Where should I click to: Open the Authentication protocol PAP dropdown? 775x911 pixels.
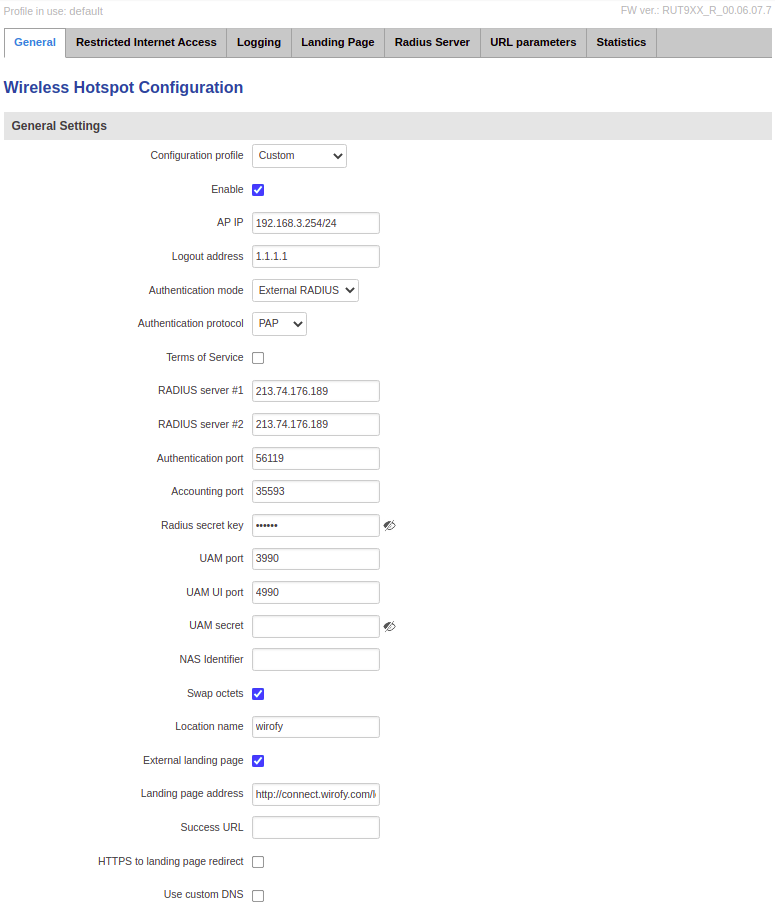(x=279, y=324)
